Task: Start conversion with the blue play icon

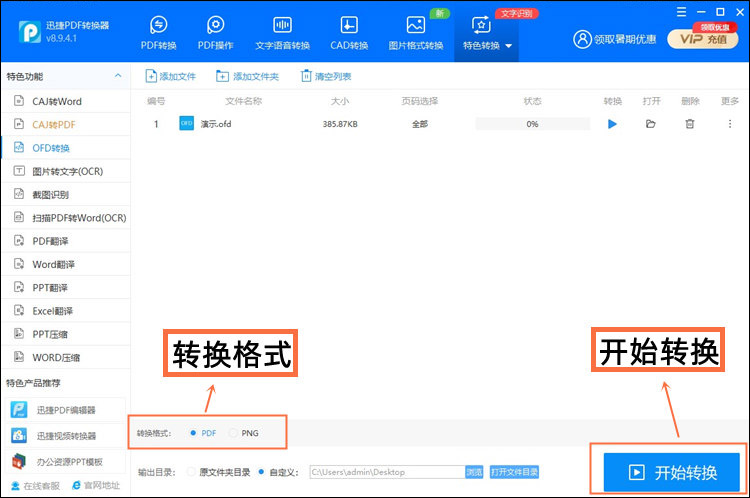Action: [612, 124]
